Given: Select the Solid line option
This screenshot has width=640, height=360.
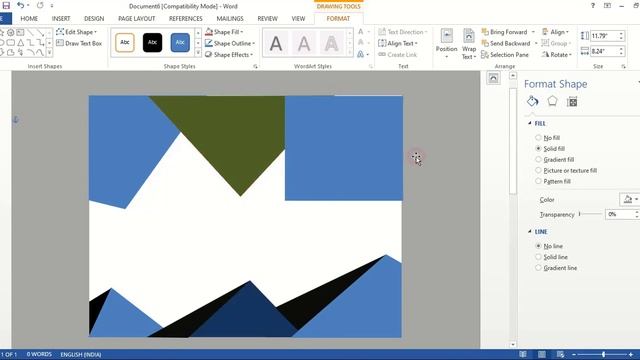Looking at the screenshot, I should [x=551, y=257].
